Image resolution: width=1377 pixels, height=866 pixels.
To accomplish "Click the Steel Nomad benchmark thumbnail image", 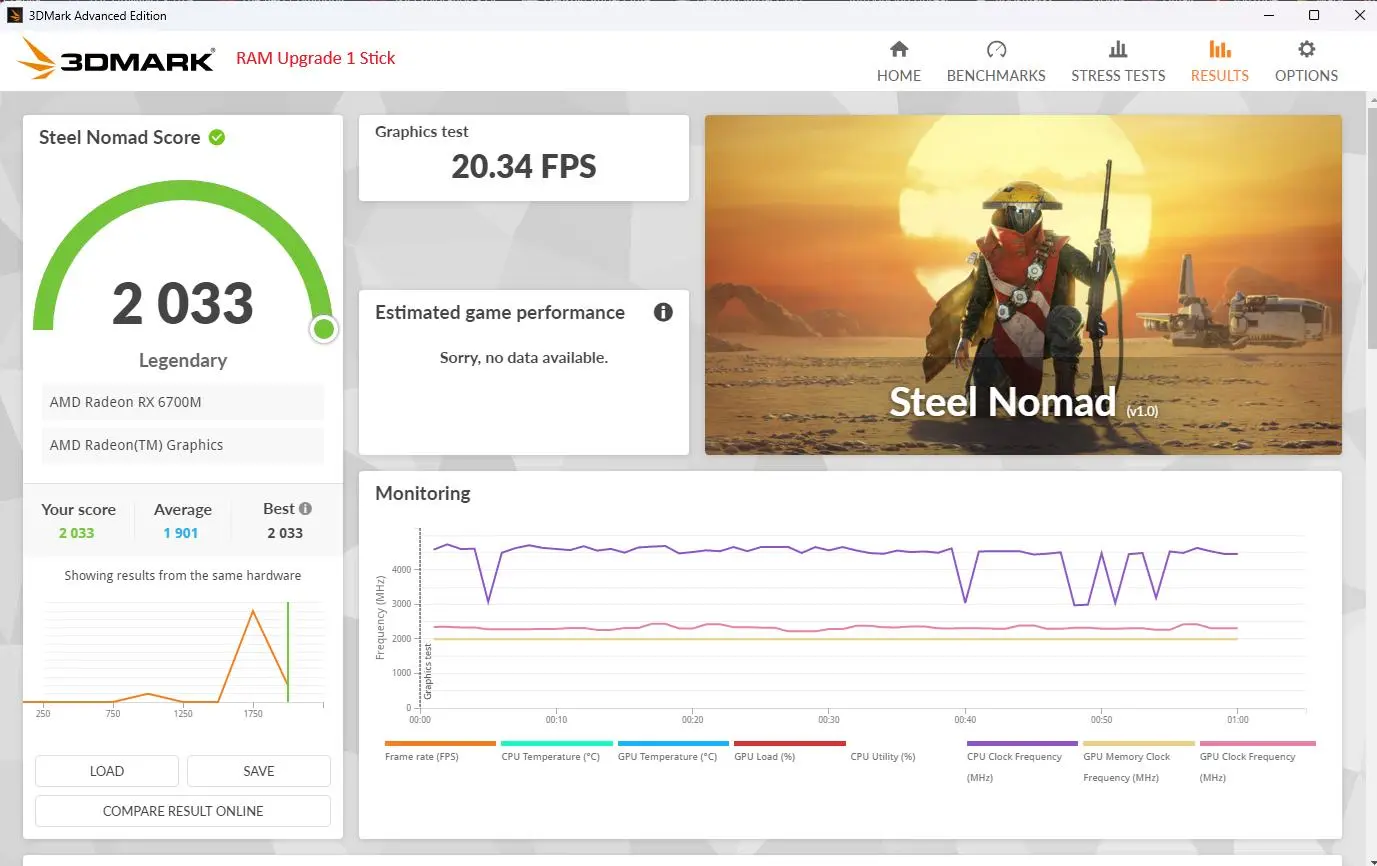I will (x=1022, y=284).
